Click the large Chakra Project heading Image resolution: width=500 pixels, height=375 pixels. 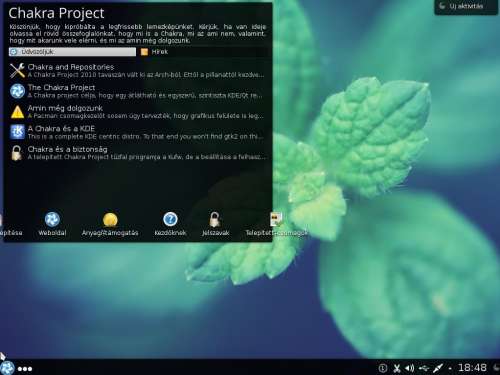click(56, 13)
